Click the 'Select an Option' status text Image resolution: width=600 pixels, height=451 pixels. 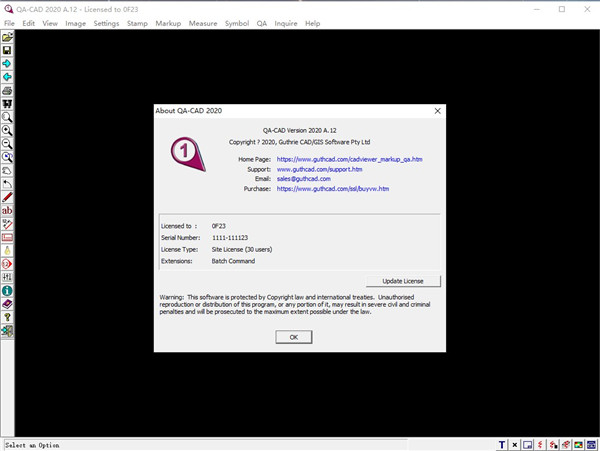(x=32, y=445)
